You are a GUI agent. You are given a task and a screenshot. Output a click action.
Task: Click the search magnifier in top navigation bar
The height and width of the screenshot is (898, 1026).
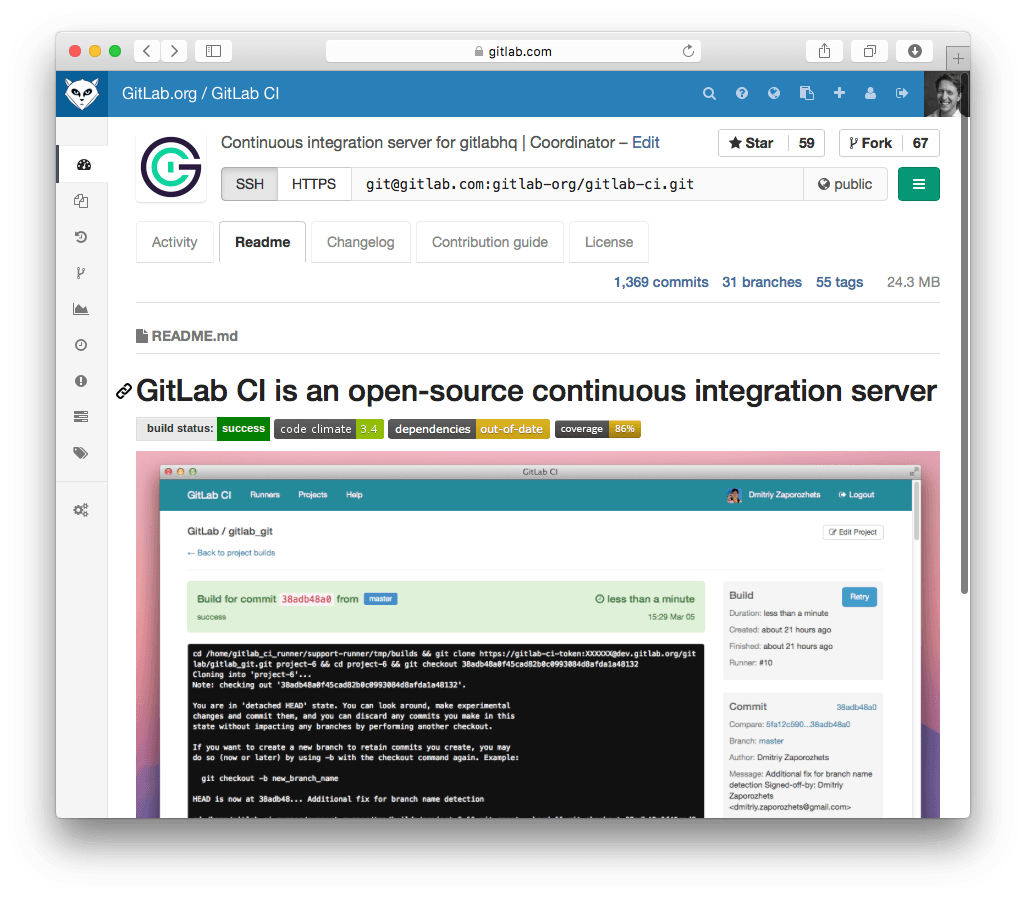[709, 93]
